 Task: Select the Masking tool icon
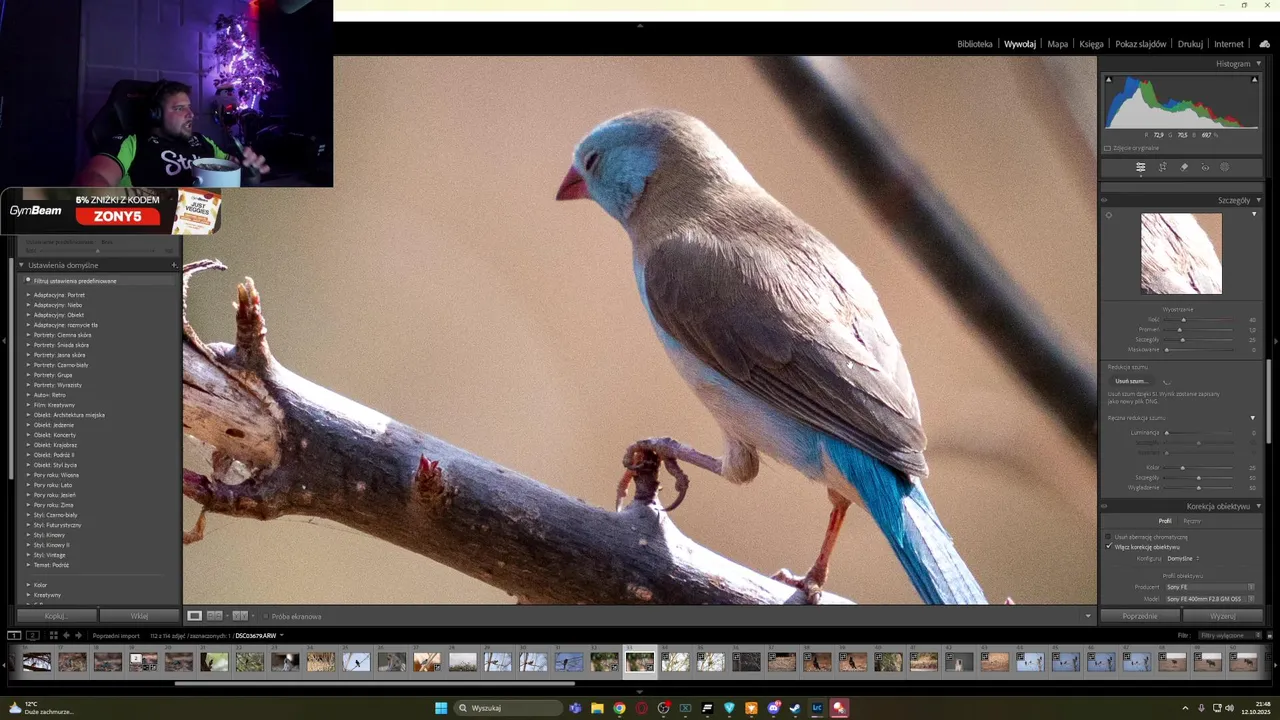(x=1225, y=167)
